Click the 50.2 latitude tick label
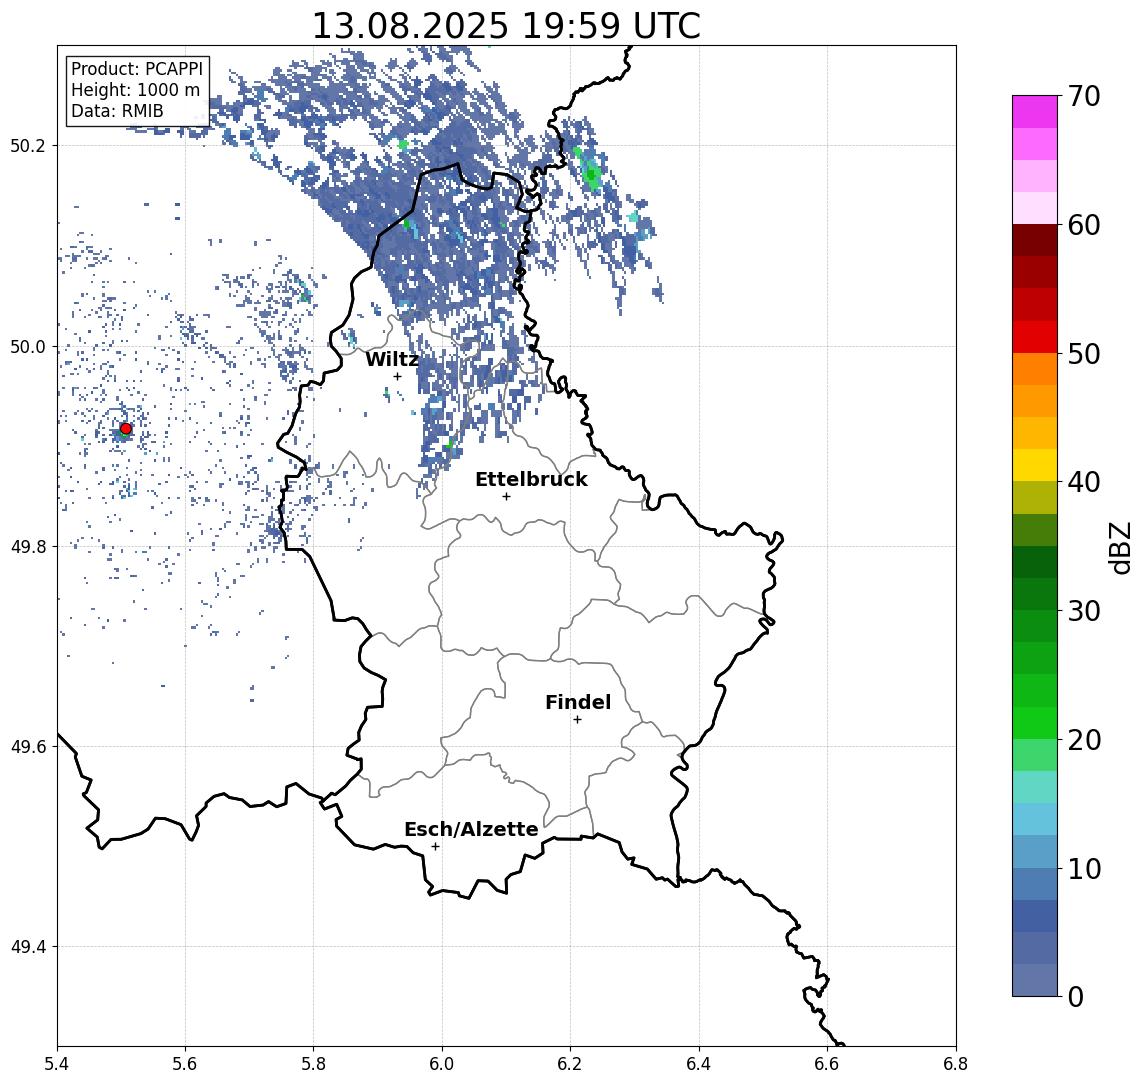The width and height of the screenshot is (1145, 1084). tap(28, 145)
